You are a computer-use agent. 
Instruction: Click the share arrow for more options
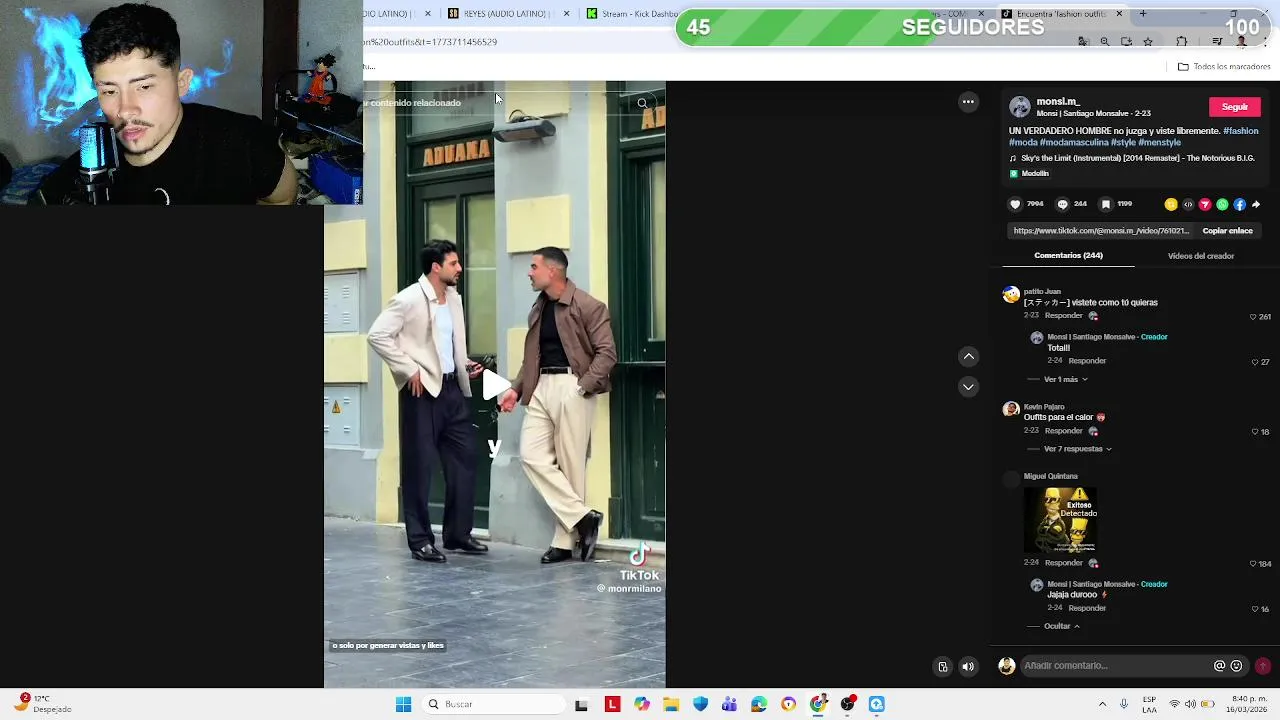[x=1256, y=205]
